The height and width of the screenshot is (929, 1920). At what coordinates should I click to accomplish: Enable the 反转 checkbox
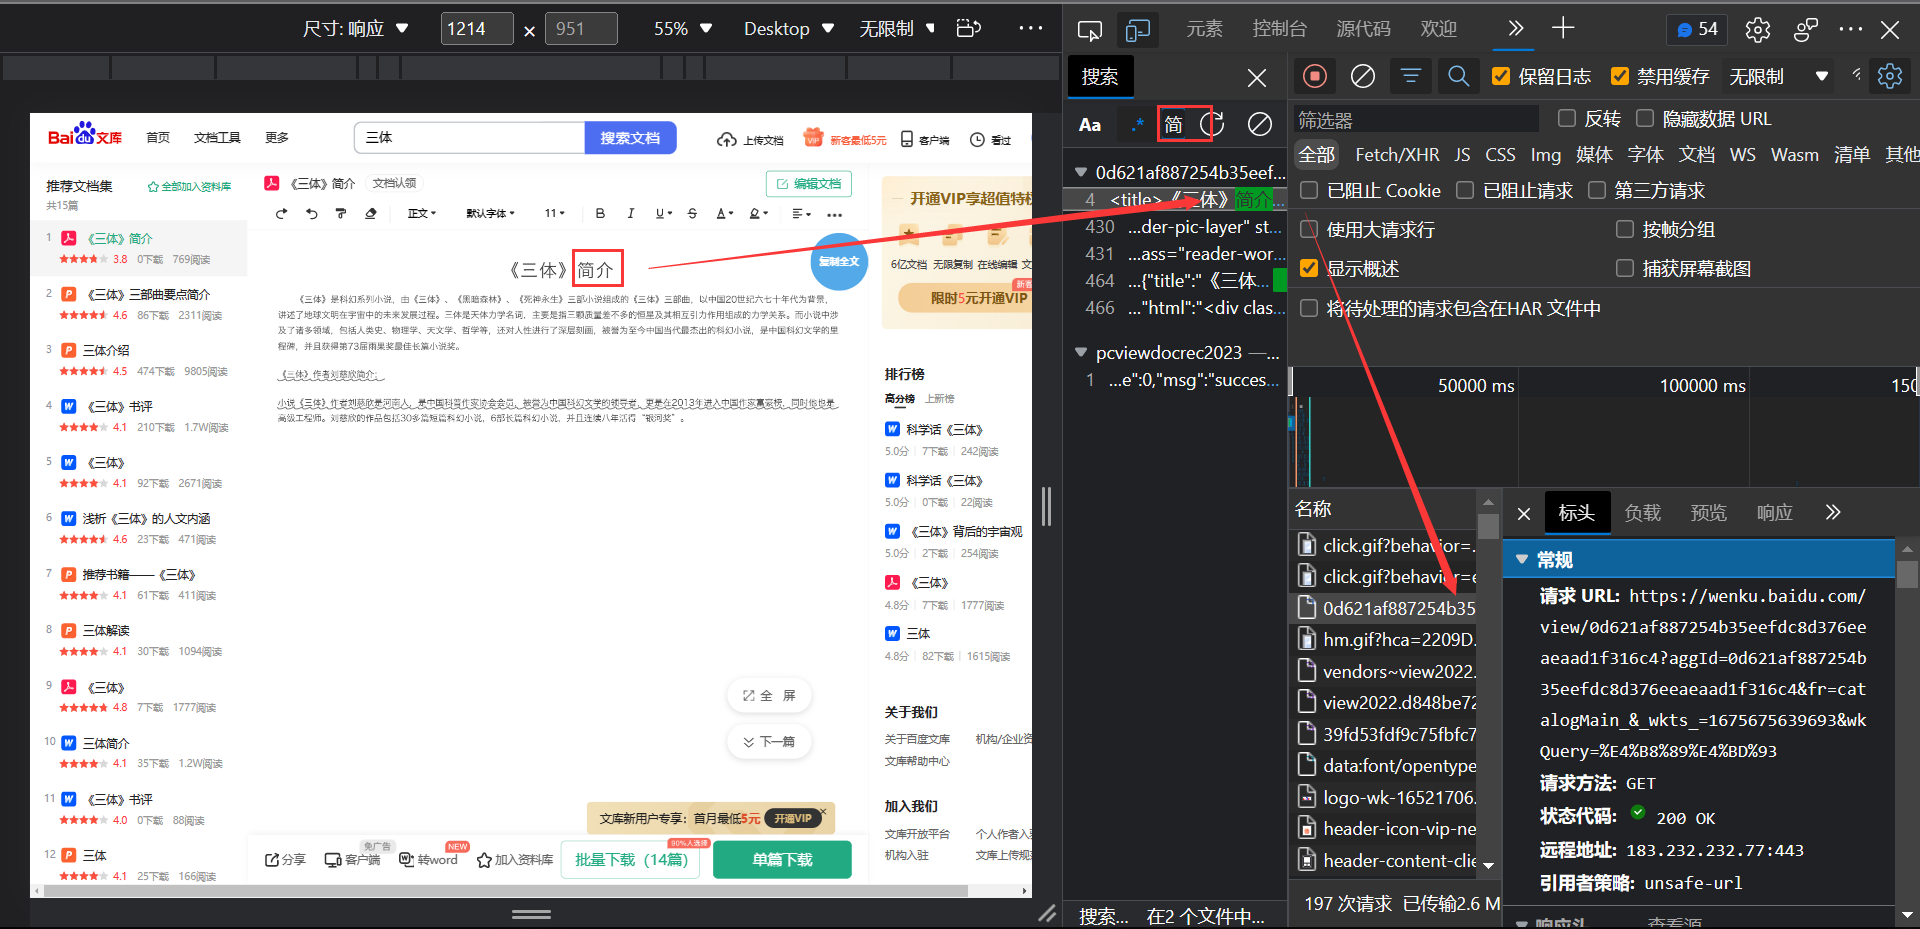pyautogui.click(x=1567, y=118)
